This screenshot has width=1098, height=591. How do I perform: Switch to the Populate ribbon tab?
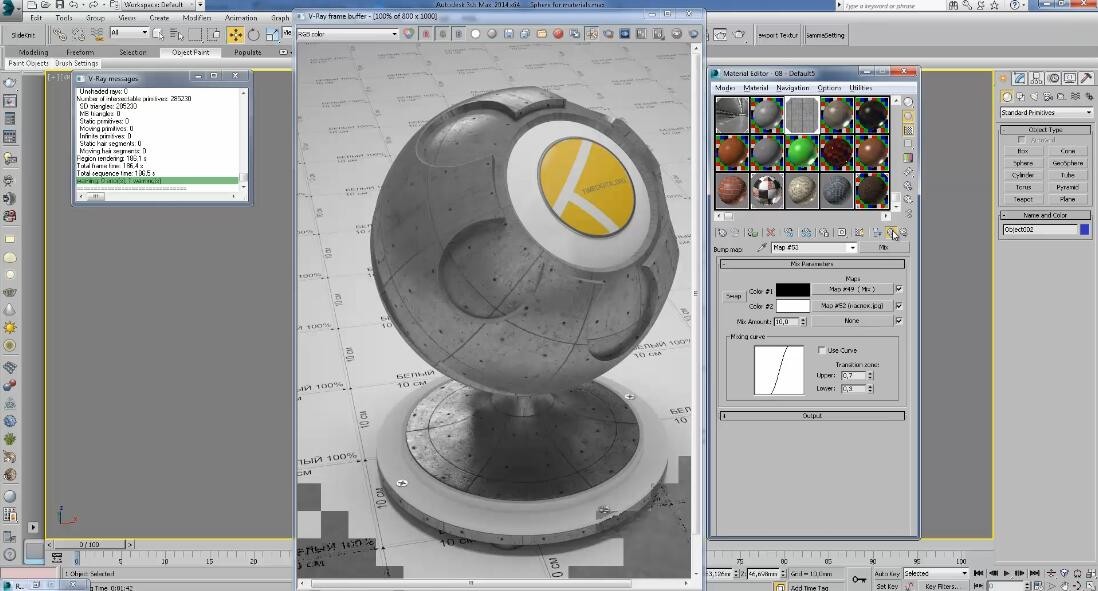tap(248, 53)
